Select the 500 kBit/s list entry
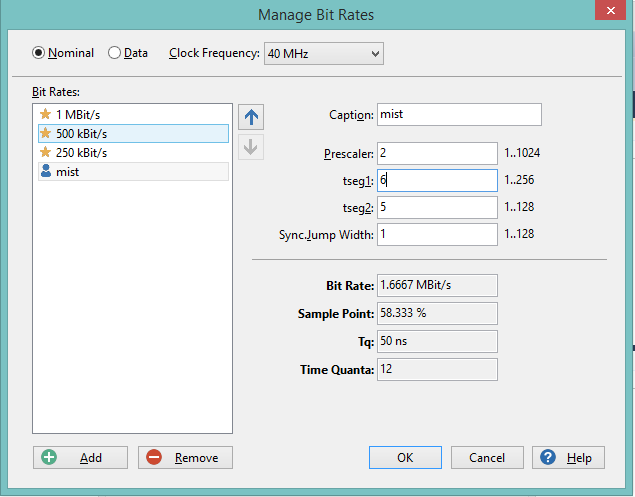The image size is (635, 497). tap(132, 133)
